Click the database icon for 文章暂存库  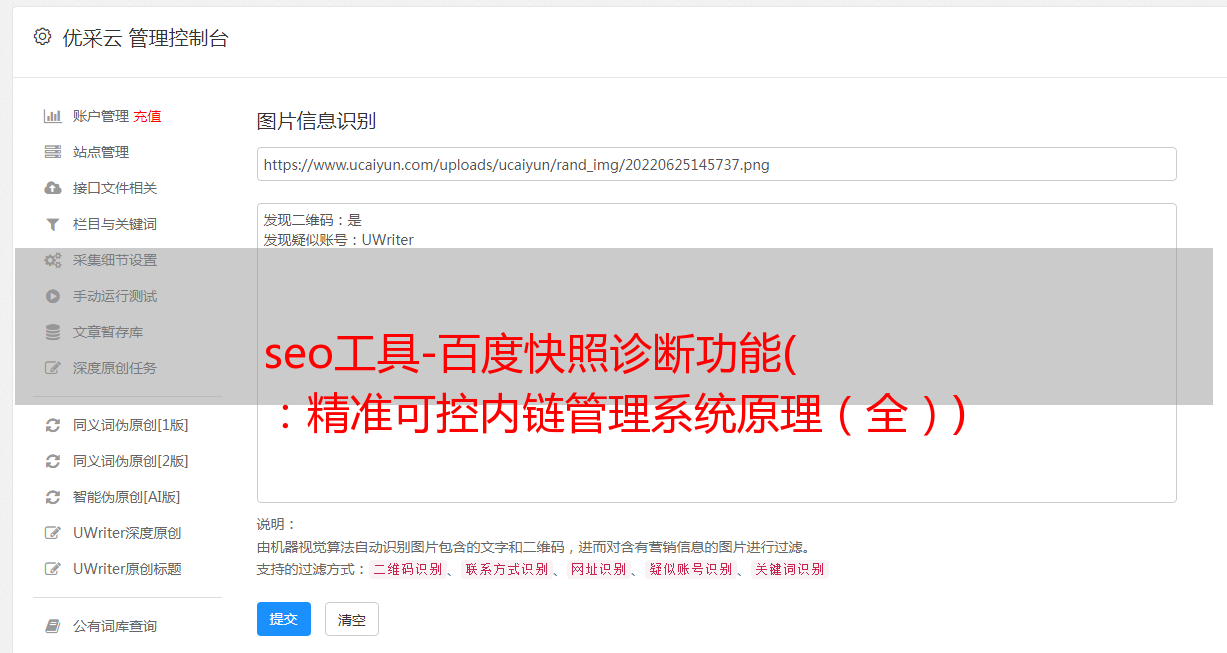[x=53, y=332]
